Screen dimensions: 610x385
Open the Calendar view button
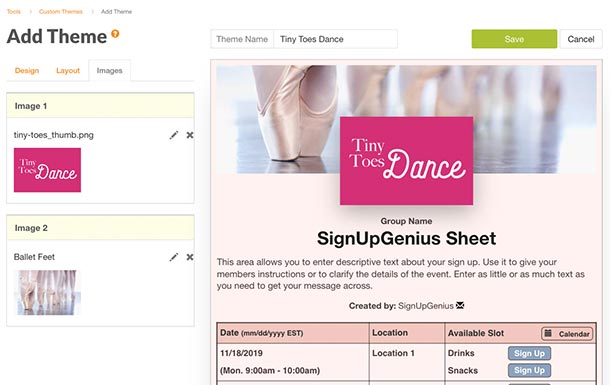coord(567,333)
